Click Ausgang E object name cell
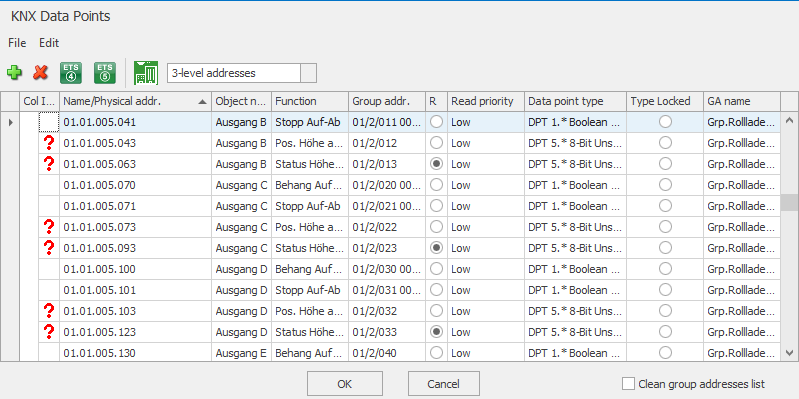 (x=242, y=353)
